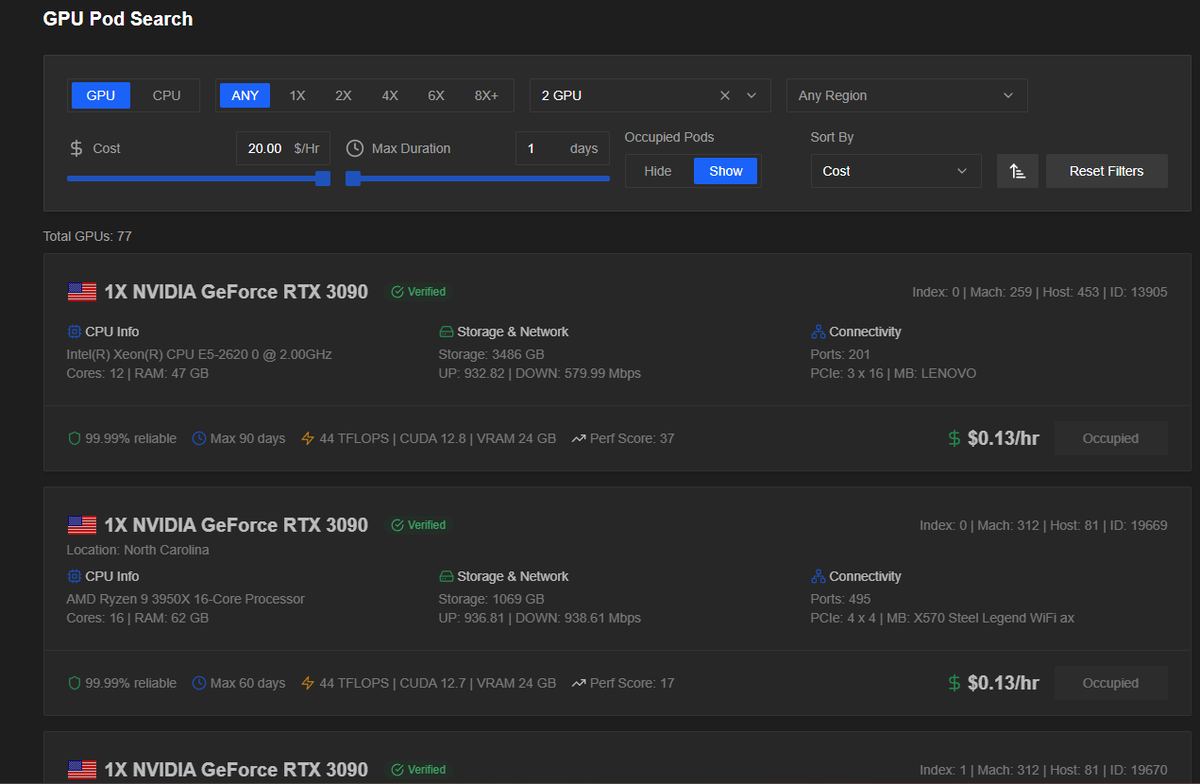Toggle sort order direction icon
Image resolution: width=1200 pixels, height=784 pixels.
pyautogui.click(x=1018, y=171)
